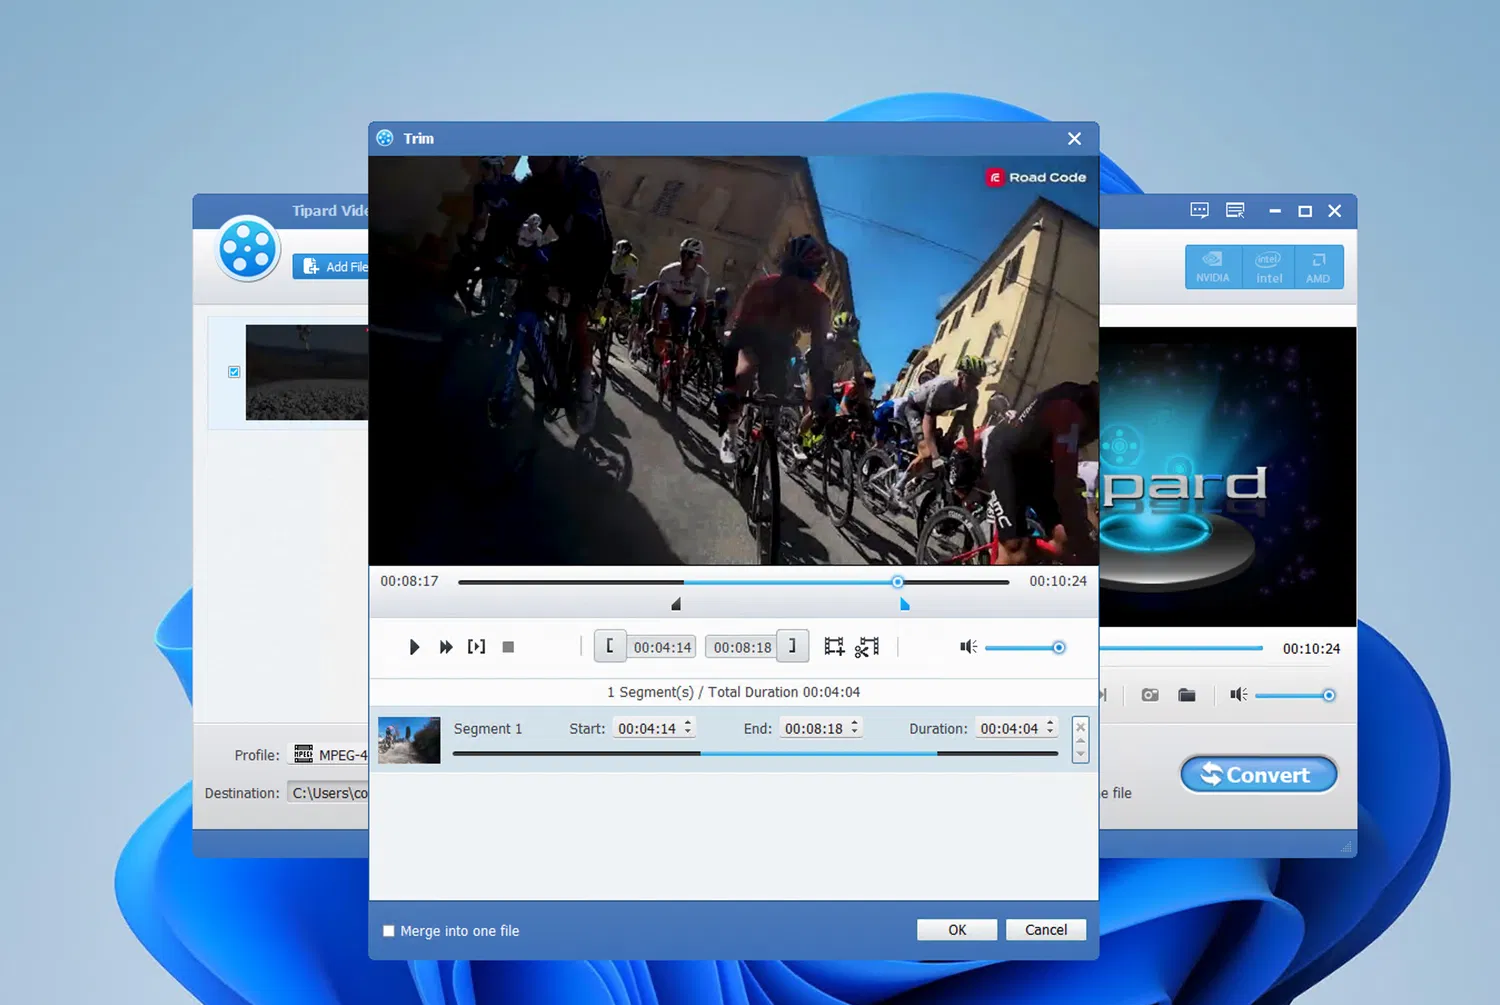Open the snapshot folder icon in Tipard
Image resolution: width=1500 pixels, height=1005 pixels.
tap(1187, 695)
